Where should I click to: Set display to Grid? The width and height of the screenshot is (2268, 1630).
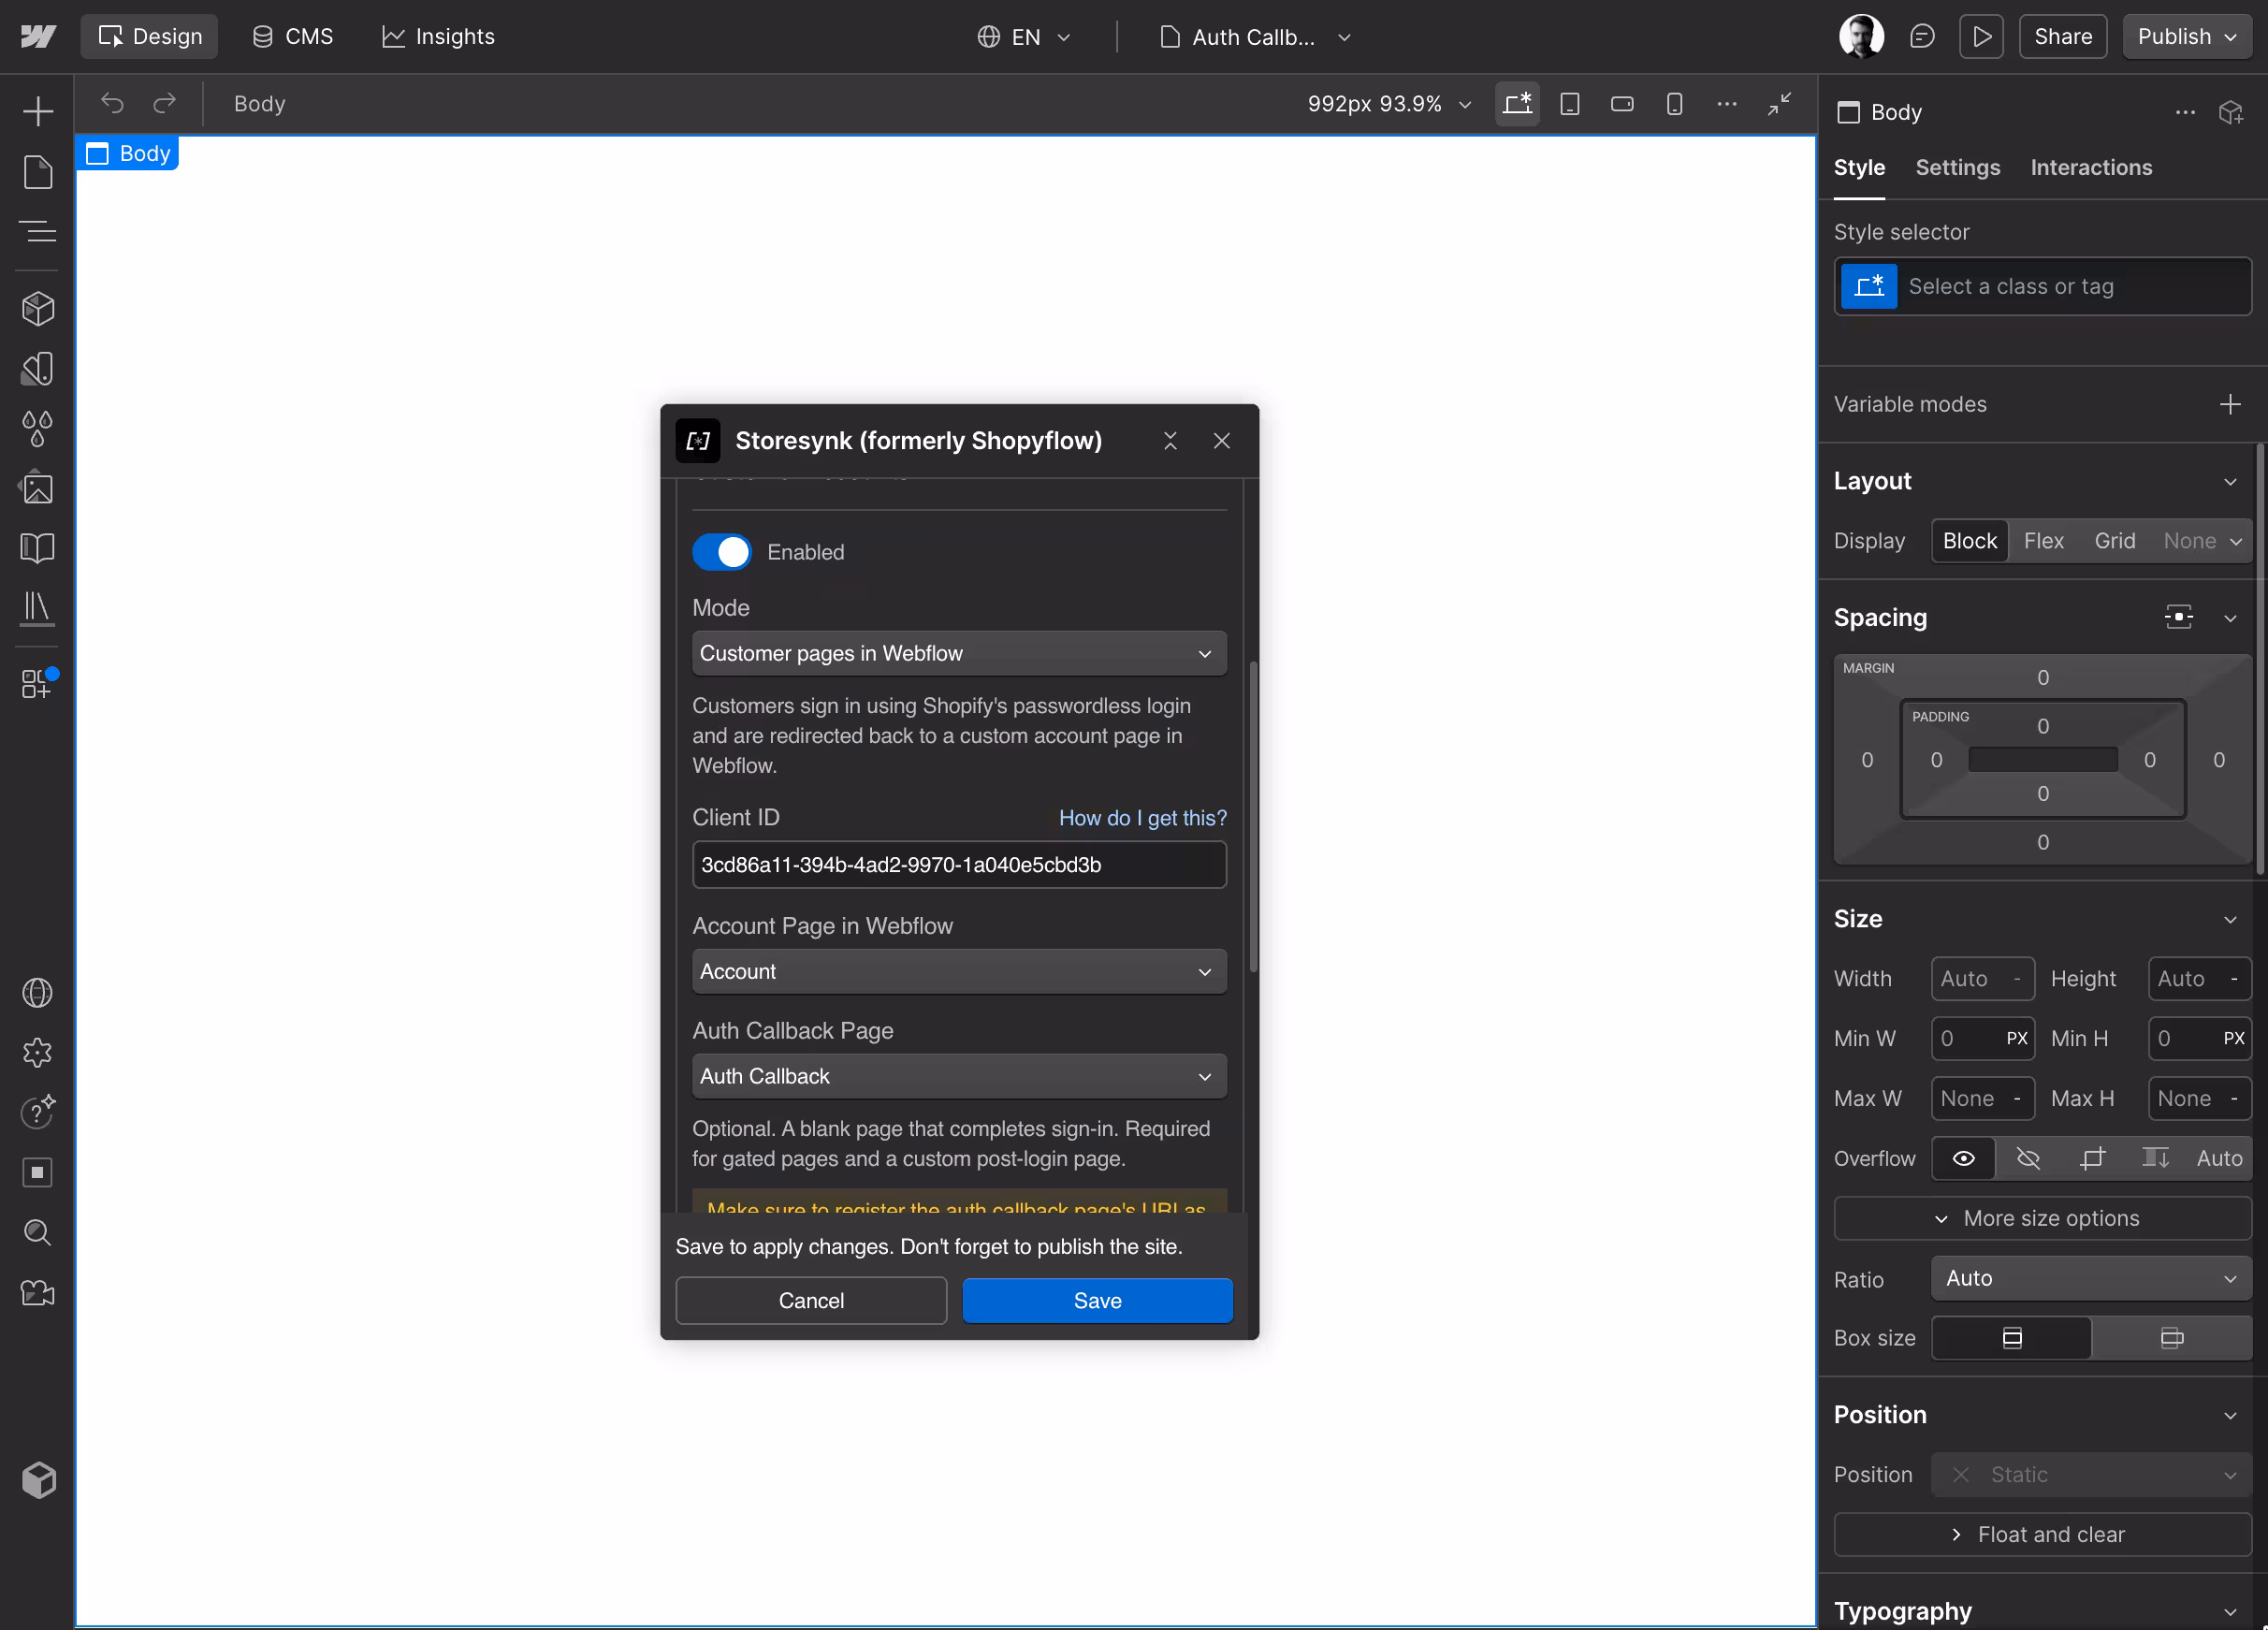[2115, 541]
